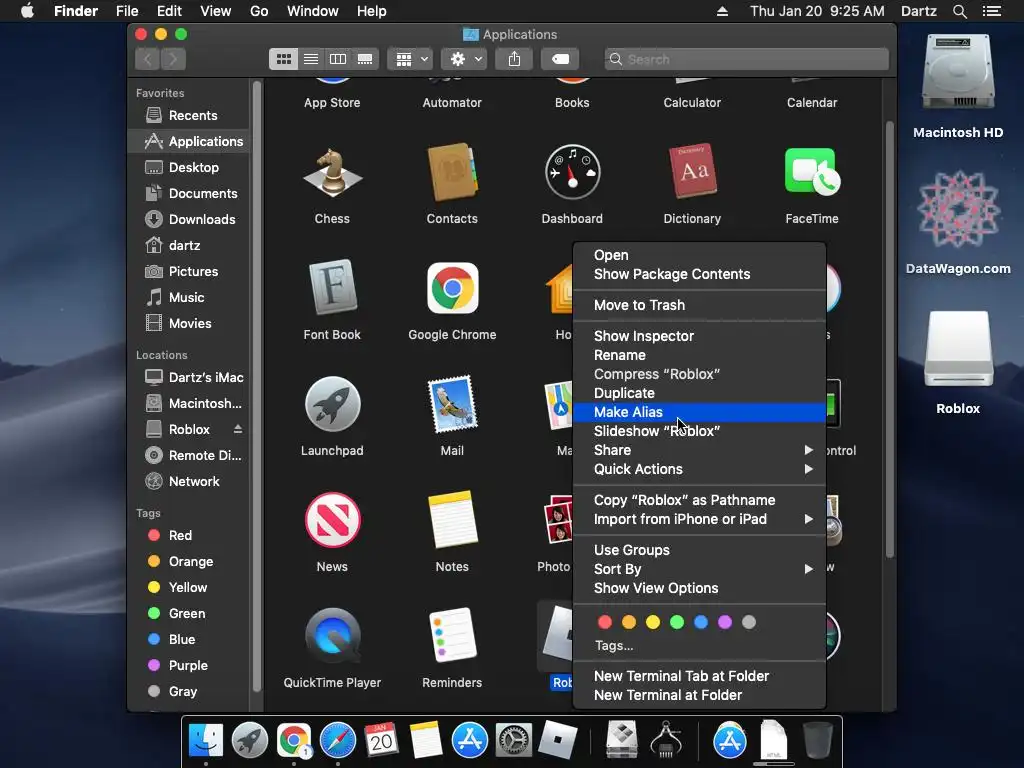Open Documents in the sidebar
Screen dimensions: 1024x768
point(189,193)
